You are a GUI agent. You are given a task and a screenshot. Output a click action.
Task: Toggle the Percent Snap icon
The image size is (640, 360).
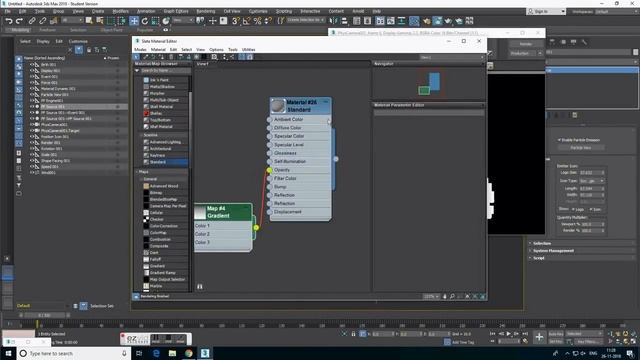tap(257, 21)
